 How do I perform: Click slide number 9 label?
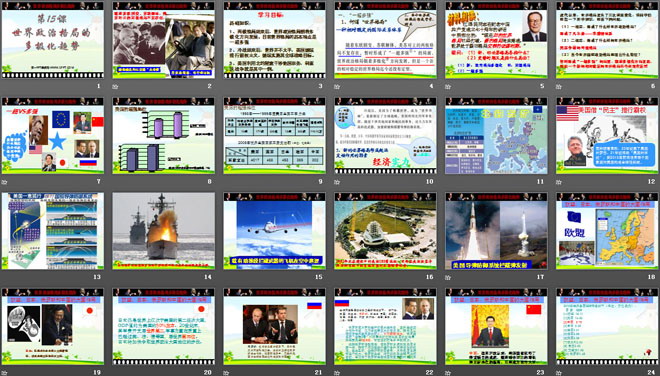pyautogui.click(x=320, y=181)
